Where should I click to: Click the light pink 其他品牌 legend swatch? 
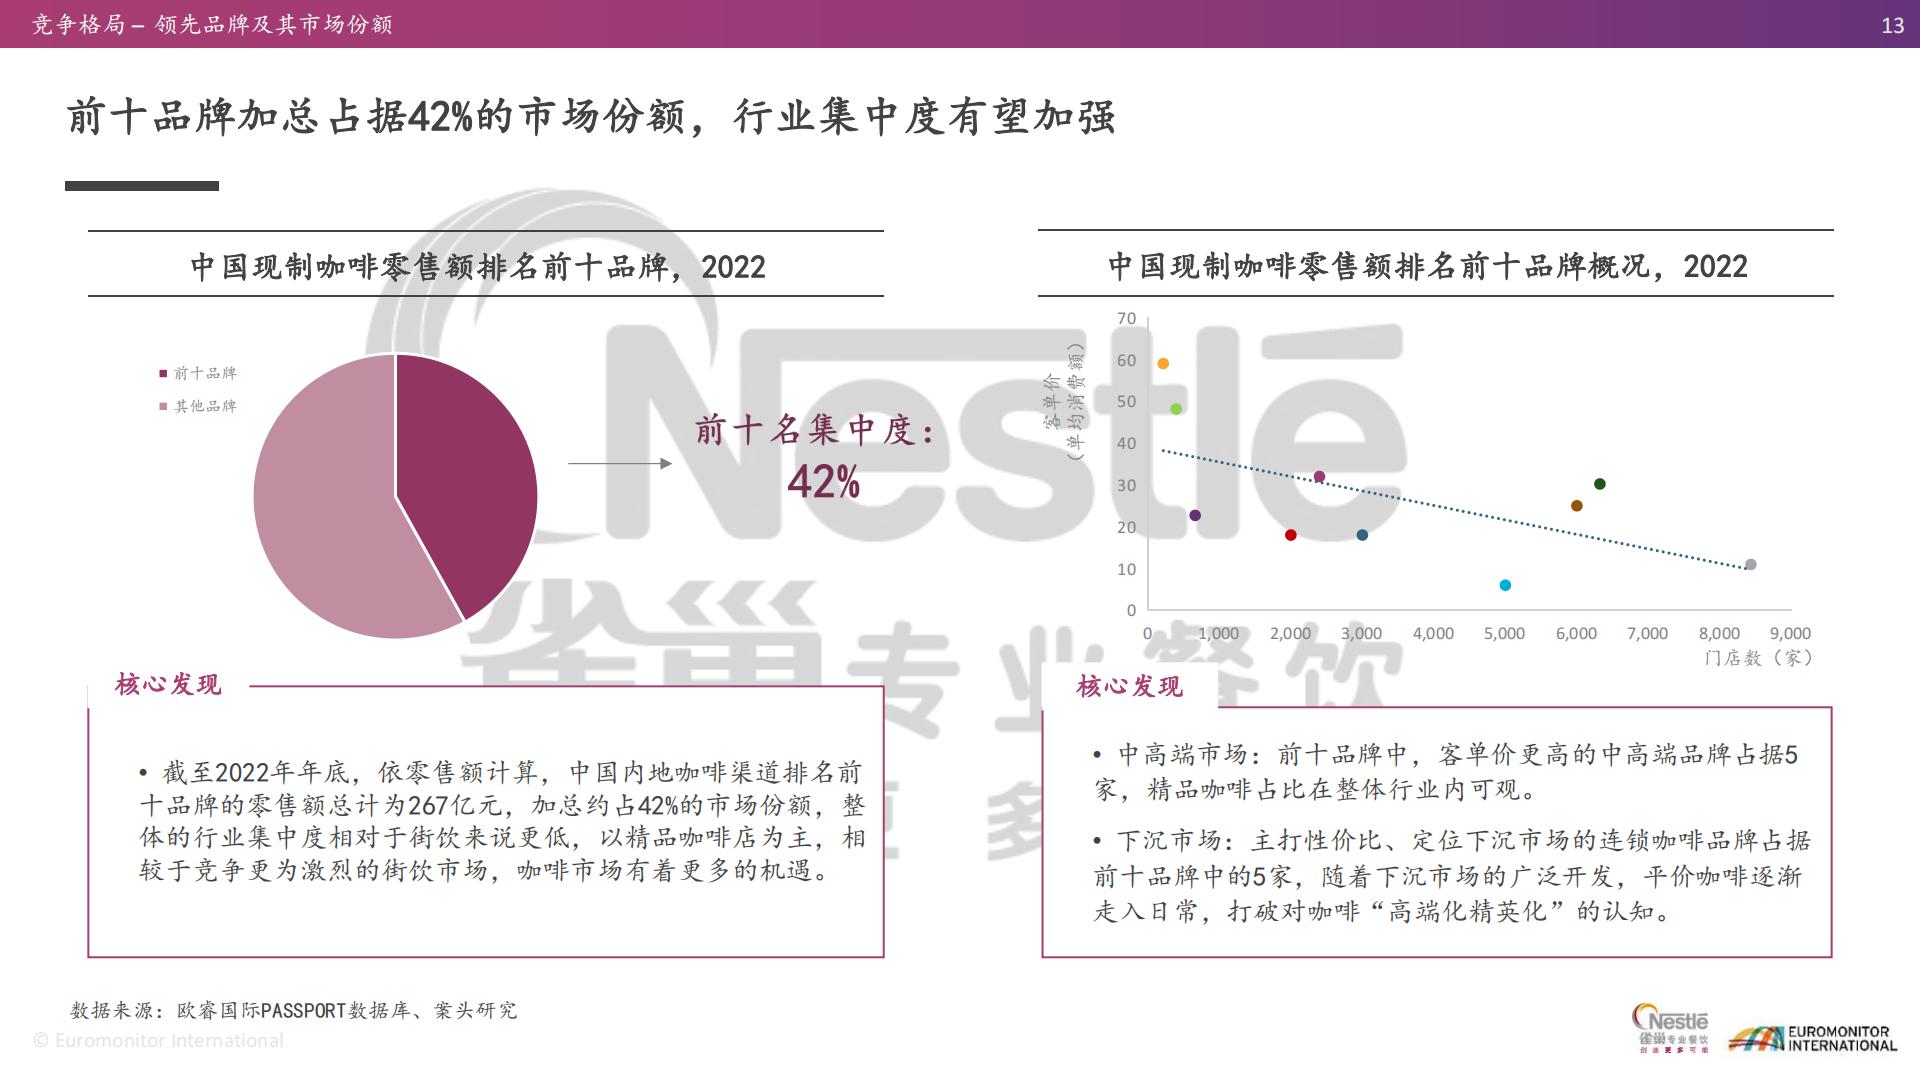163,406
